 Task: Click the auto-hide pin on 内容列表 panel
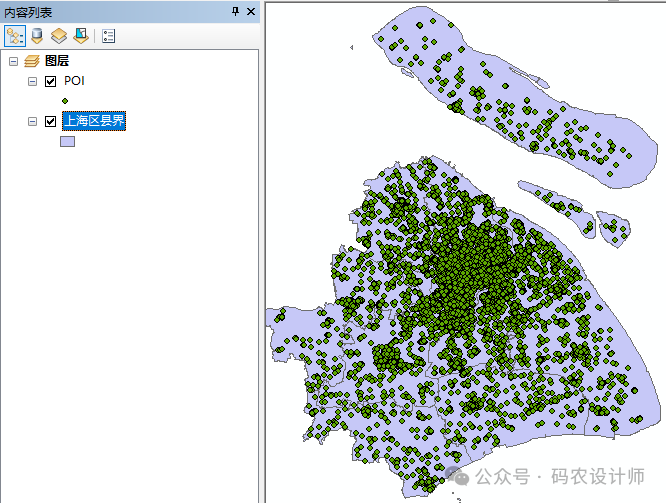pyautogui.click(x=235, y=11)
